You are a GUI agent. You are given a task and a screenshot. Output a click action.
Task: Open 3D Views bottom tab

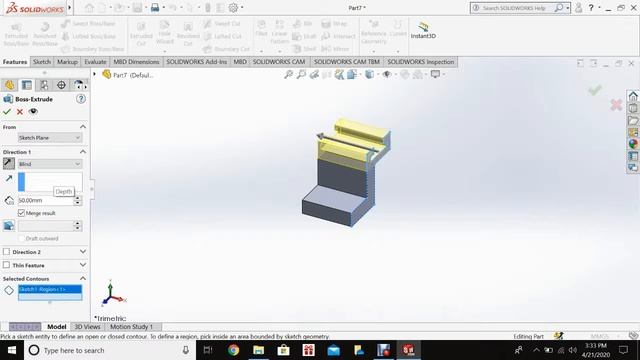click(87, 327)
